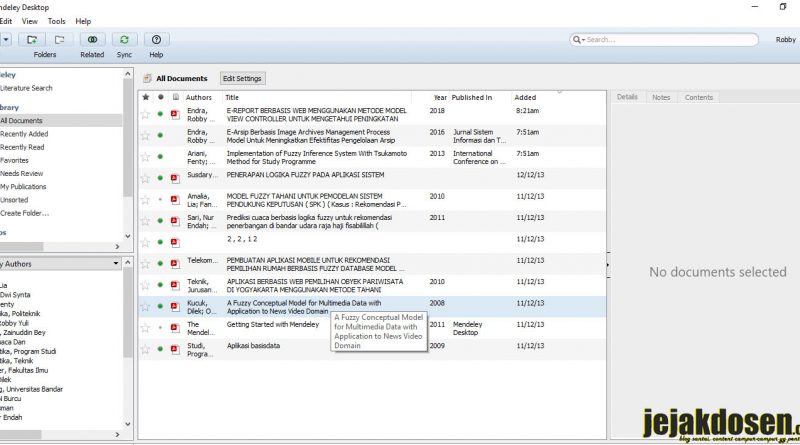Viewport: 800px width, 445px height.
Task: Open PDF icon for MODEL FUZZY TAHANI row
Action: [175, 200]
